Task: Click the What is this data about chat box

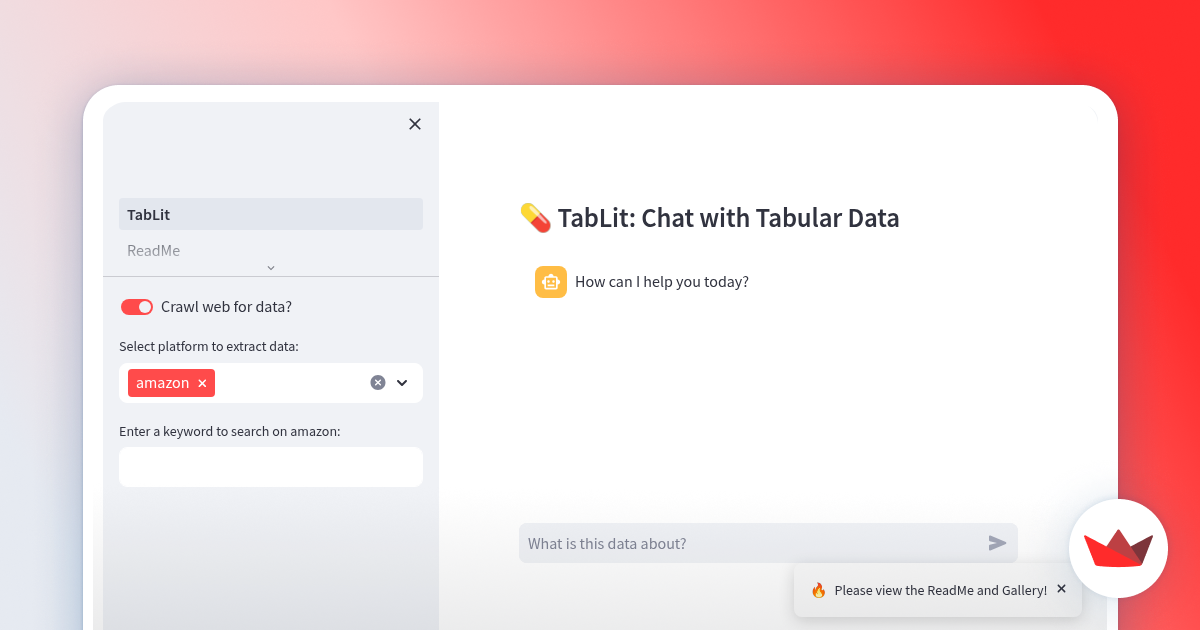Action: pos(750,543)
